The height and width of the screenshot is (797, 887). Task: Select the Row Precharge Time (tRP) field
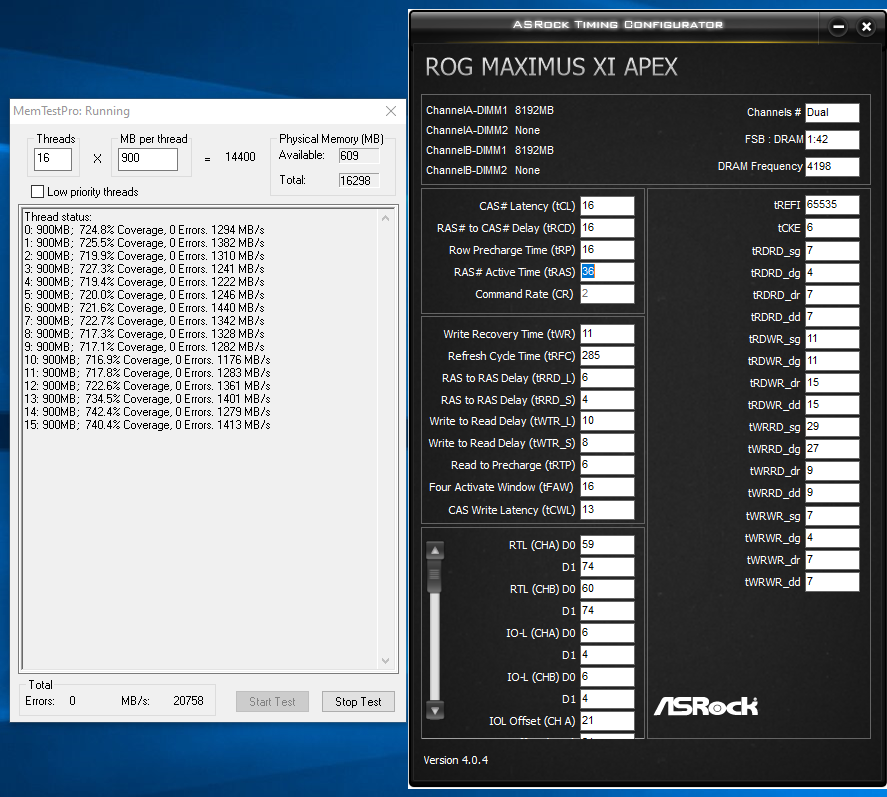pos(607,250)
